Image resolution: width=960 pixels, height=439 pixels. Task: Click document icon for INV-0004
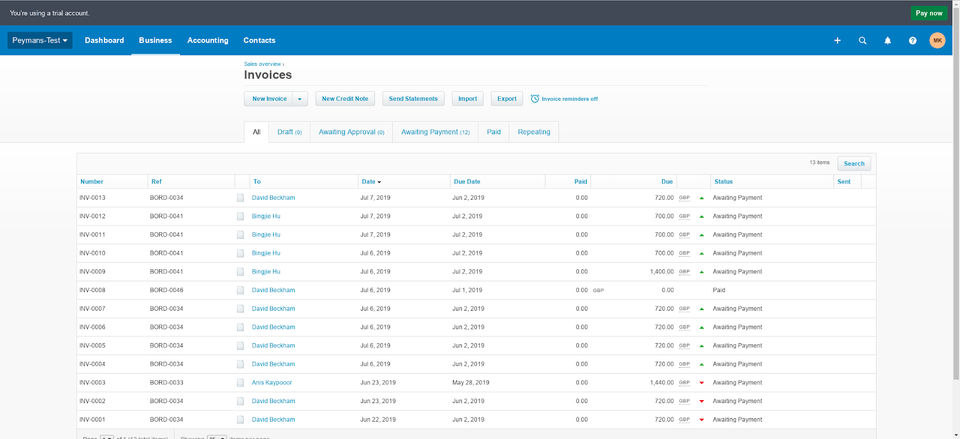(x=241, y=364)
